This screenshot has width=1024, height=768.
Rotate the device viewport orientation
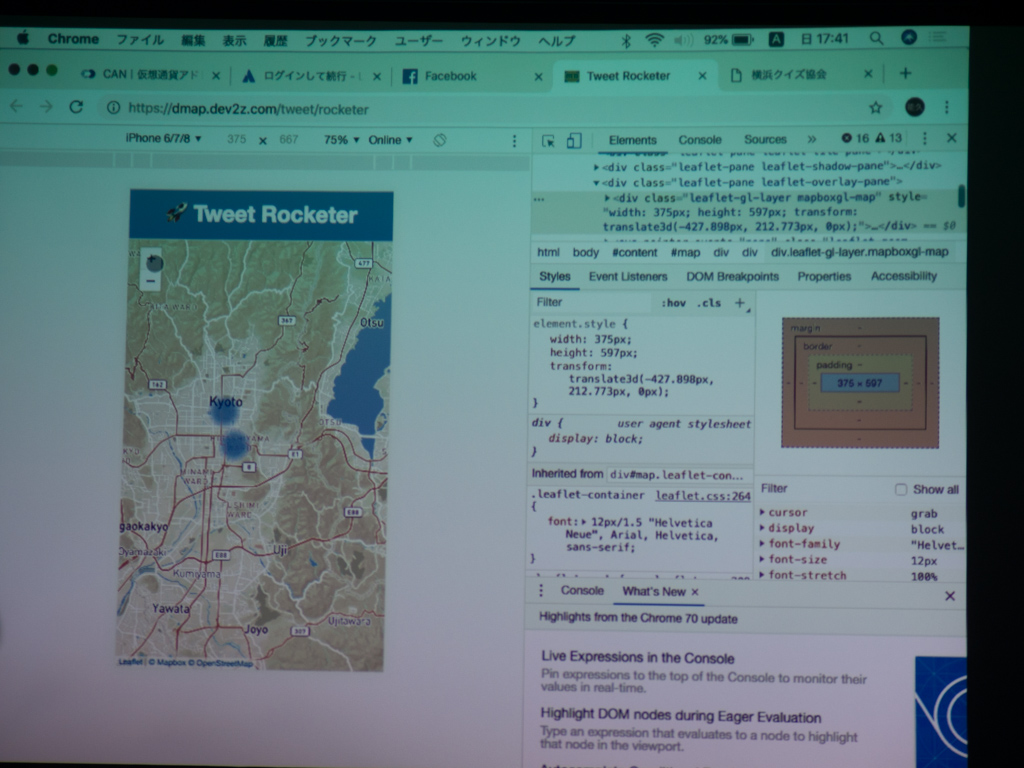pyautogui.click(x=440, y=140)
